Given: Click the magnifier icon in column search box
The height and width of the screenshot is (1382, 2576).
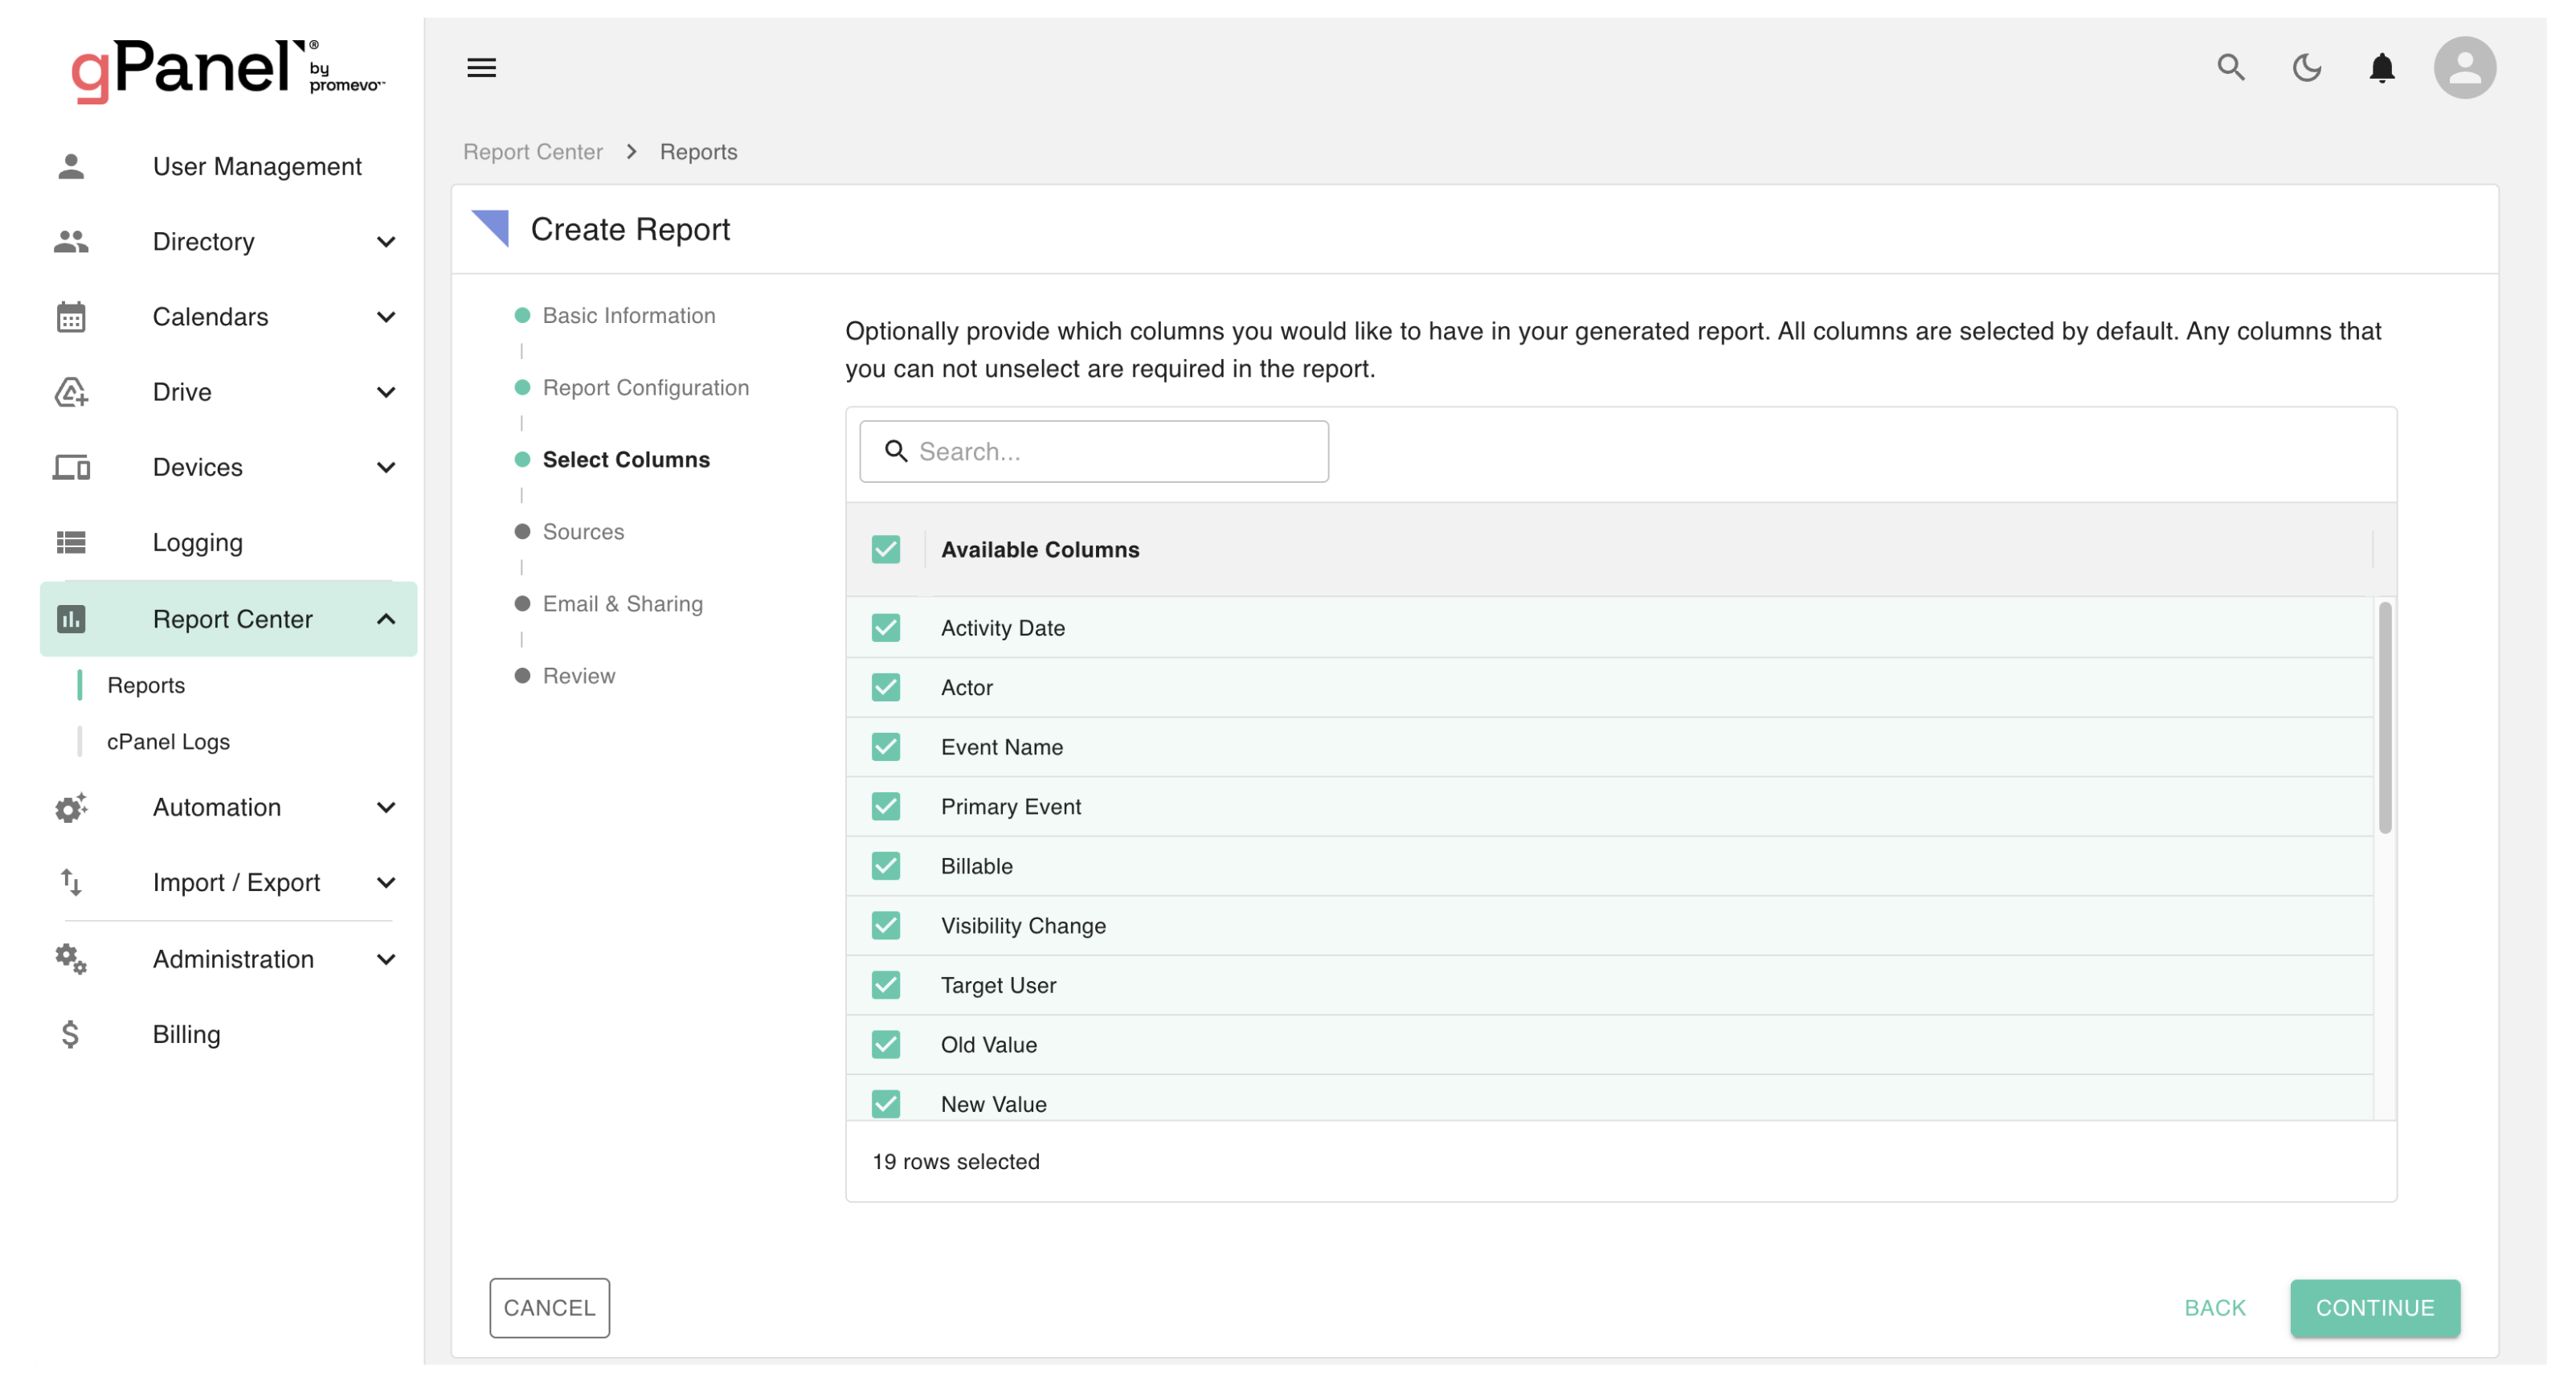Looking at the screenshot, I should (x=896, y=451).
